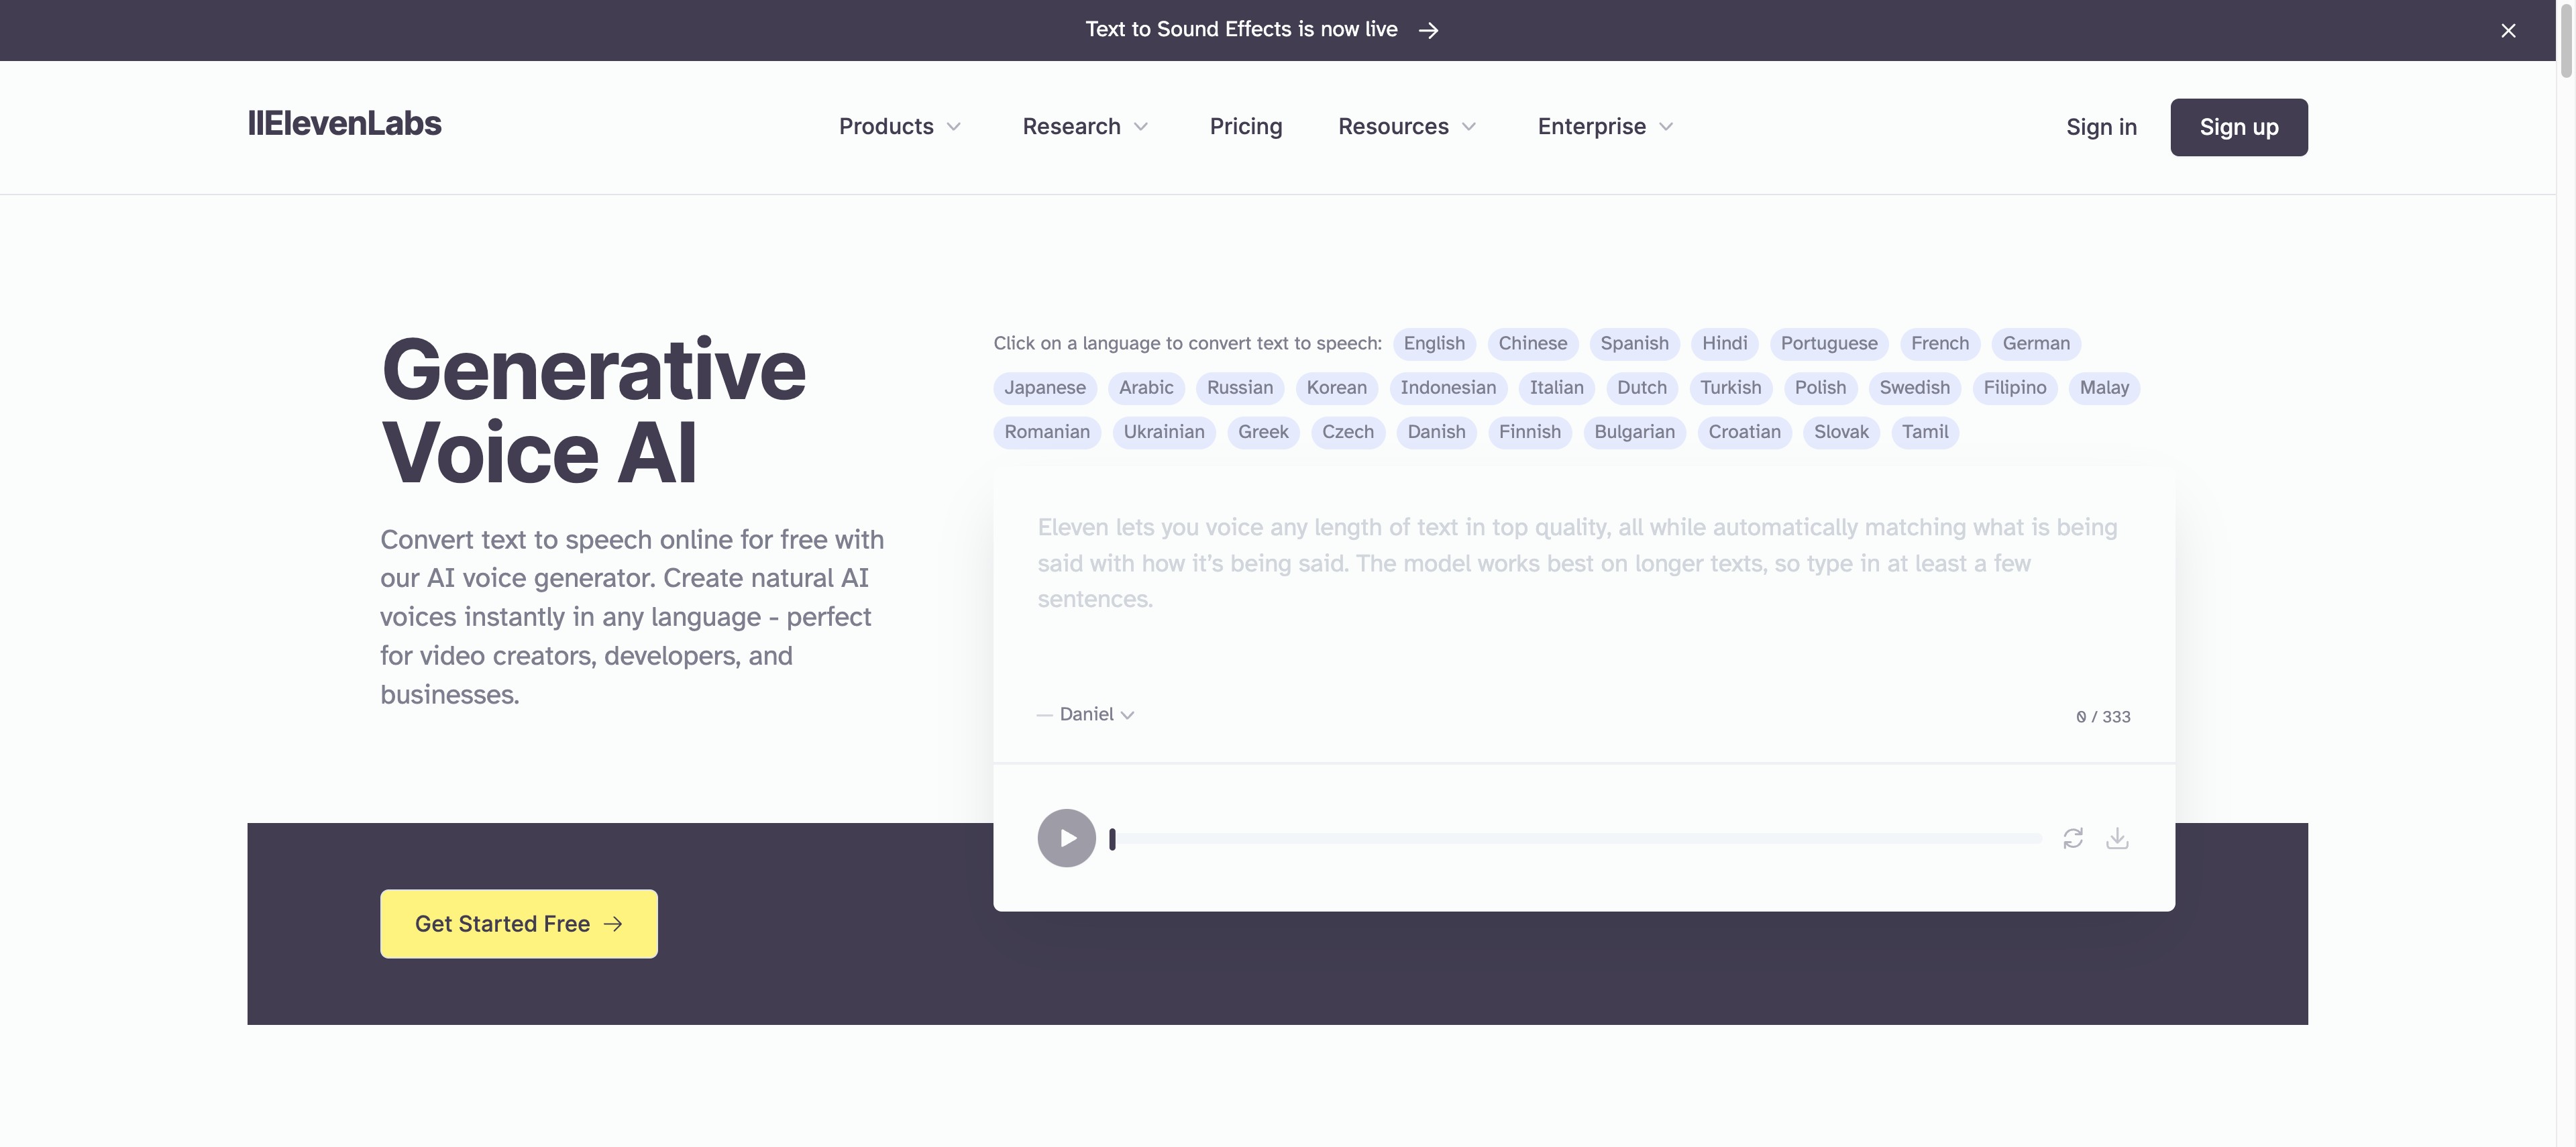Select the English language chip
This screenshot has width=2576, height=1147.
(x=1434, y=343)
